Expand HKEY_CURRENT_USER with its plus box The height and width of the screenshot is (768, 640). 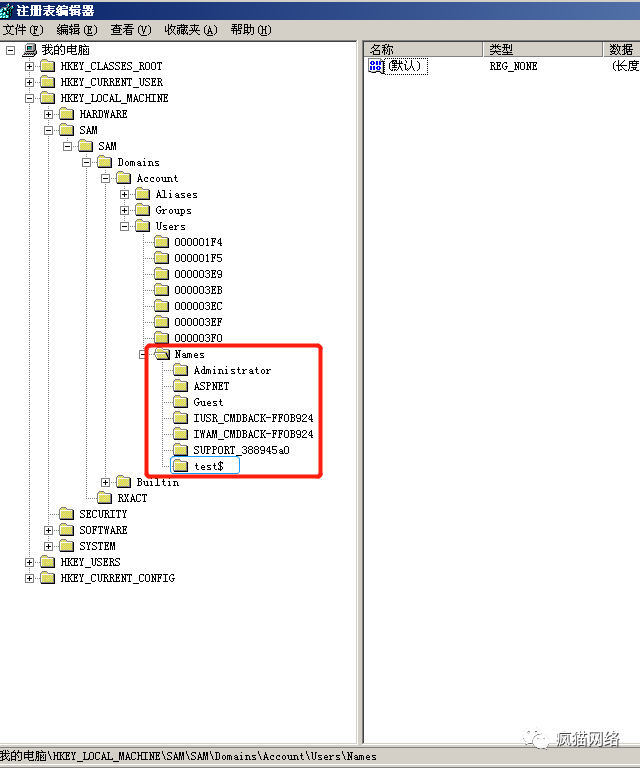(x=29, y=82)
